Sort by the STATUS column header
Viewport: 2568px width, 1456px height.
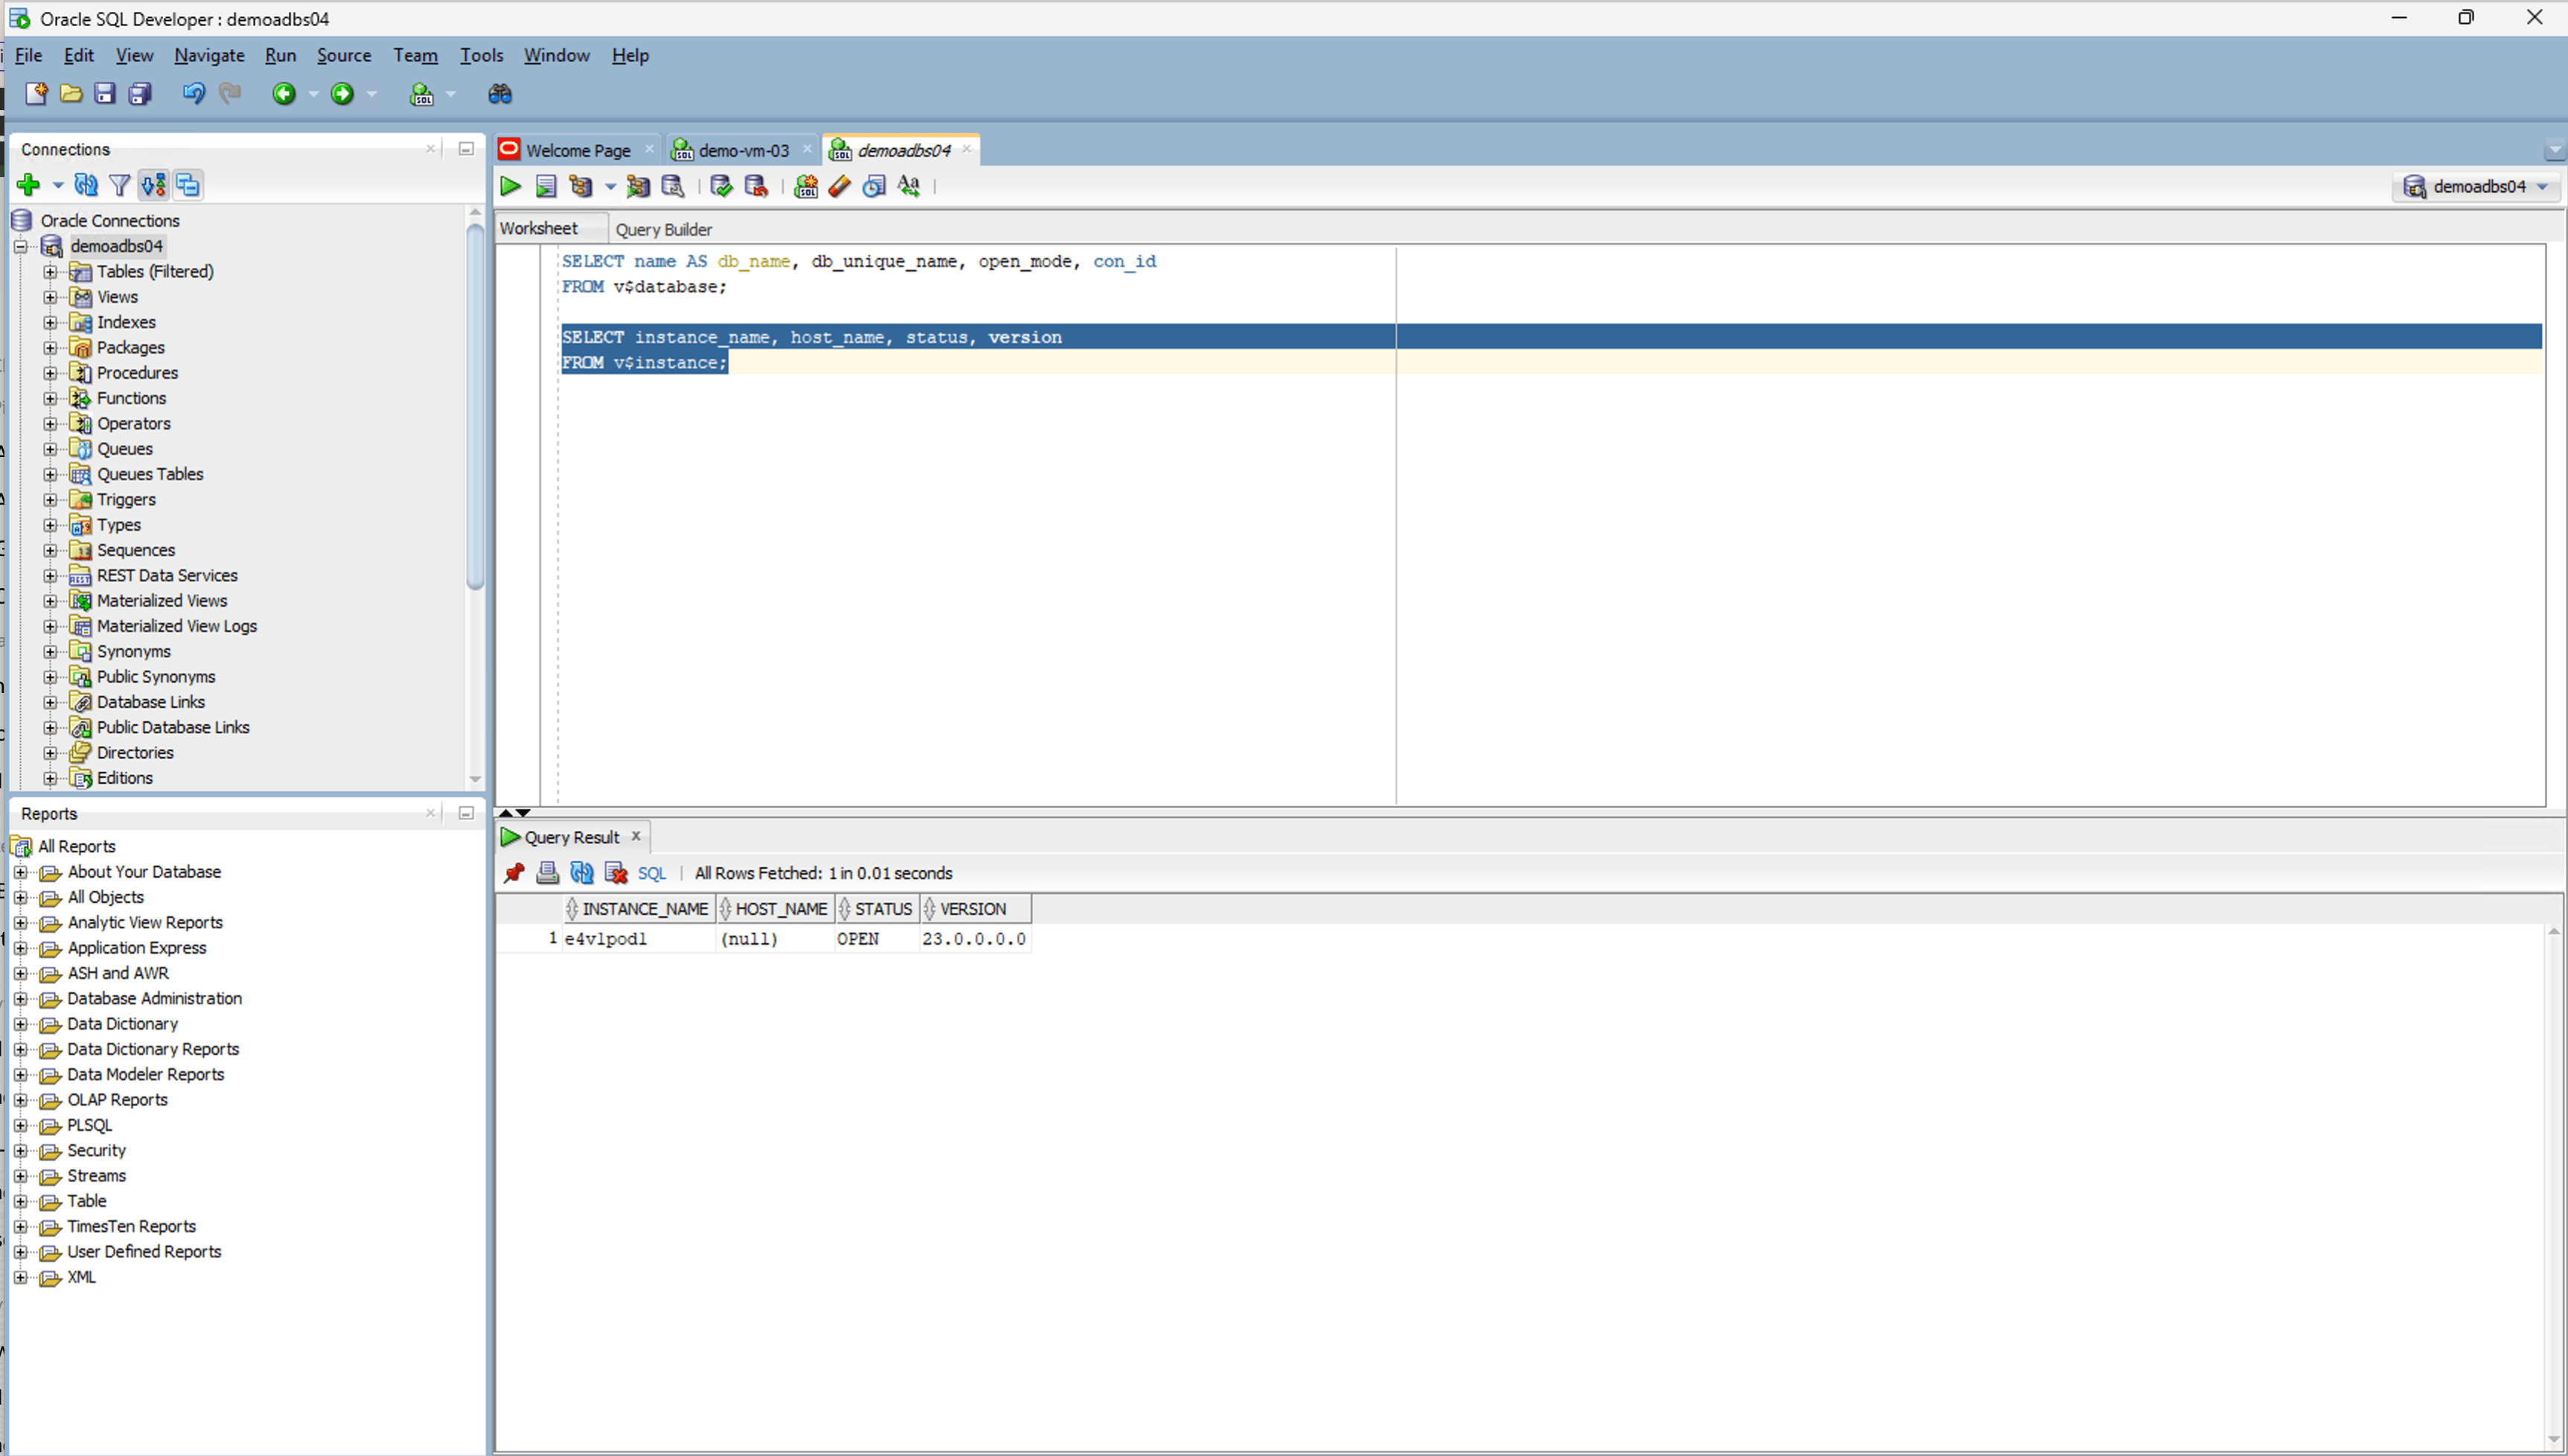[883, 908]
